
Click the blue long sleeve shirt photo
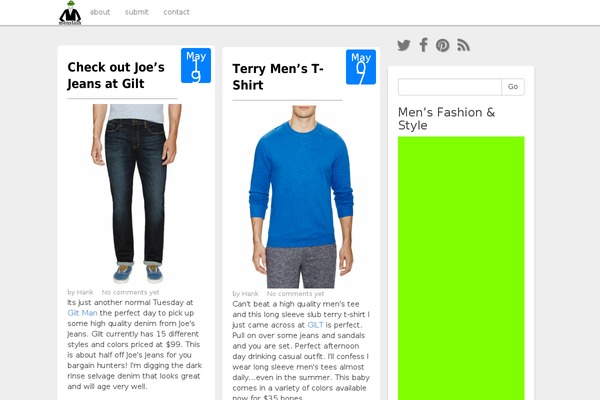coord(301,197)
